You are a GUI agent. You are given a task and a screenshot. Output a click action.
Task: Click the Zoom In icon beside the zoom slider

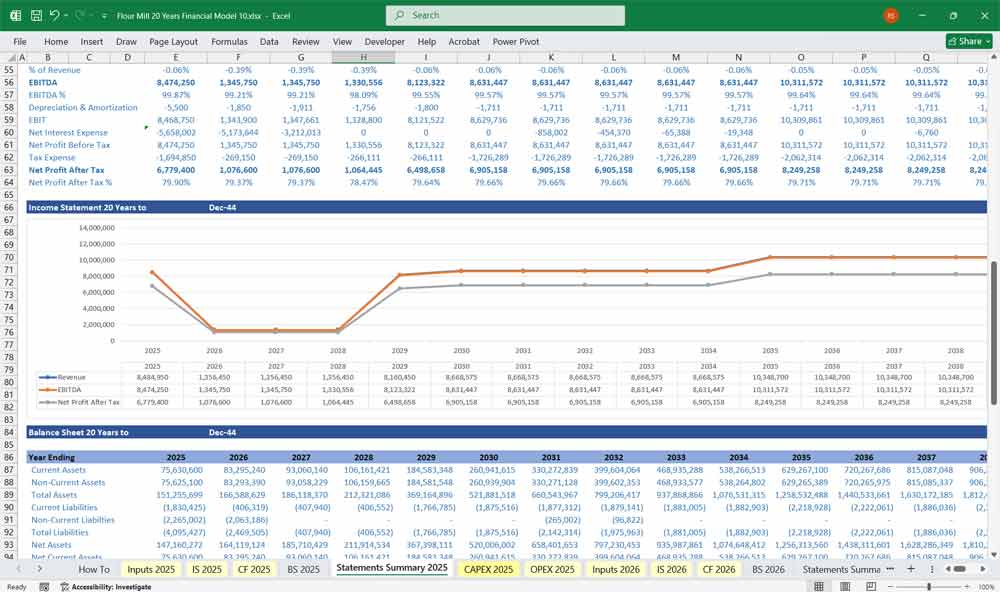pos(967,585)
